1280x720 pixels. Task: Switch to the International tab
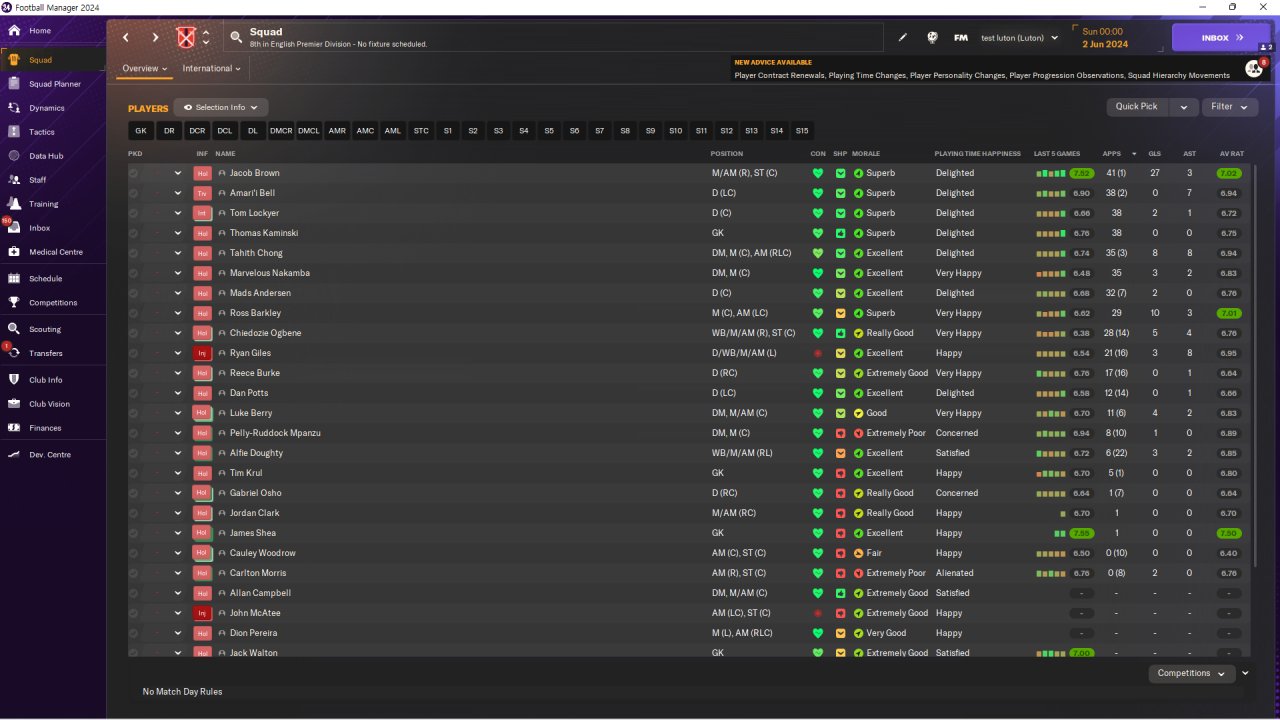pyautogui.click(x=211, y=69)
